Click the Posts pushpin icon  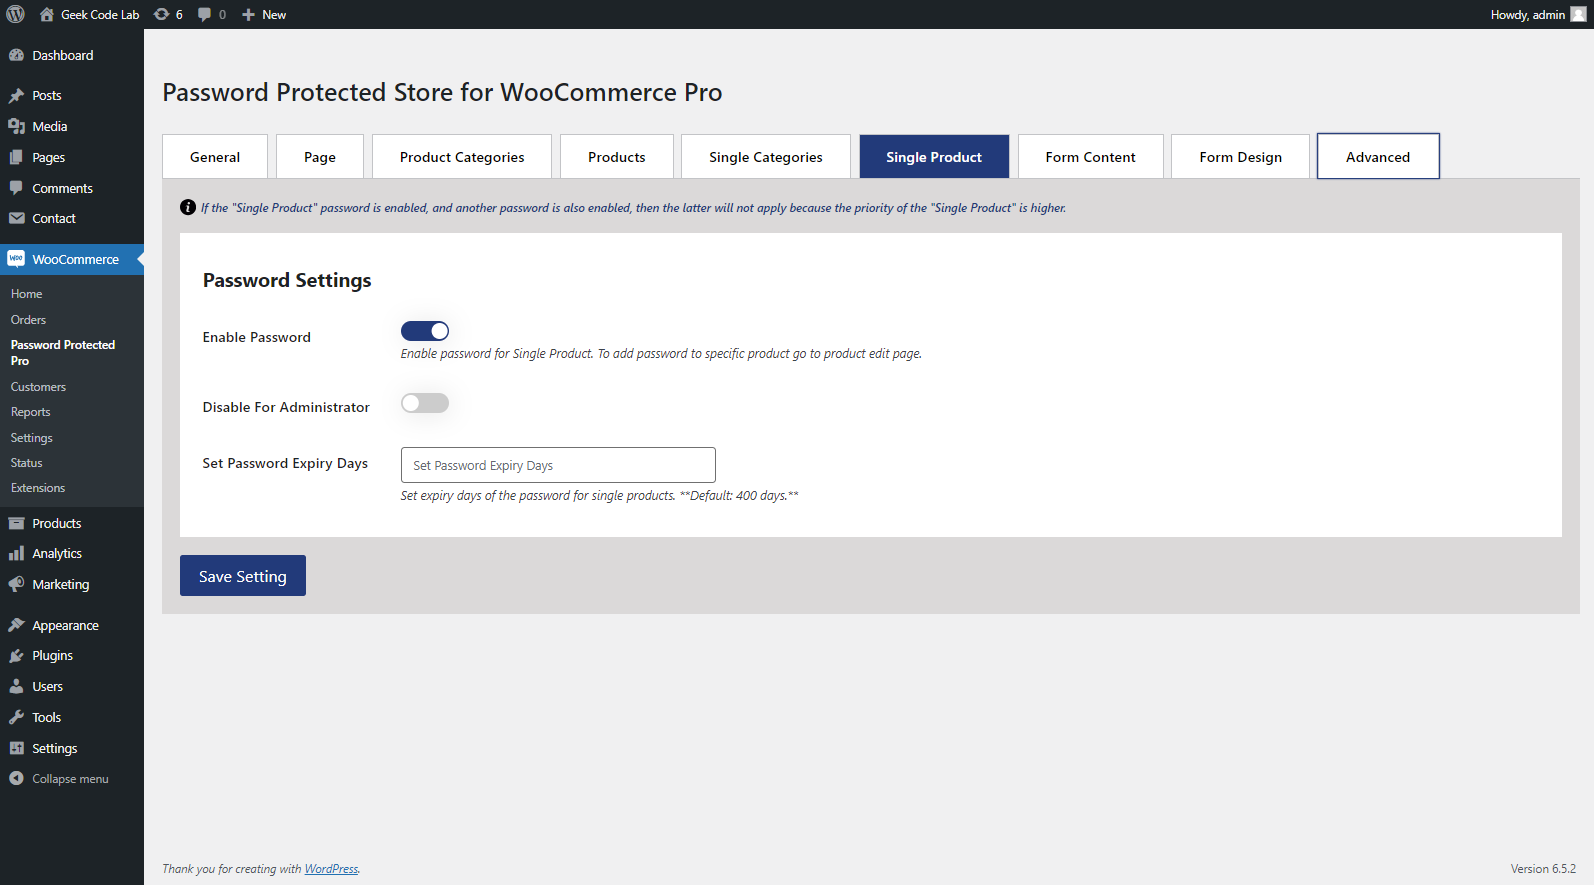[16, 96]
